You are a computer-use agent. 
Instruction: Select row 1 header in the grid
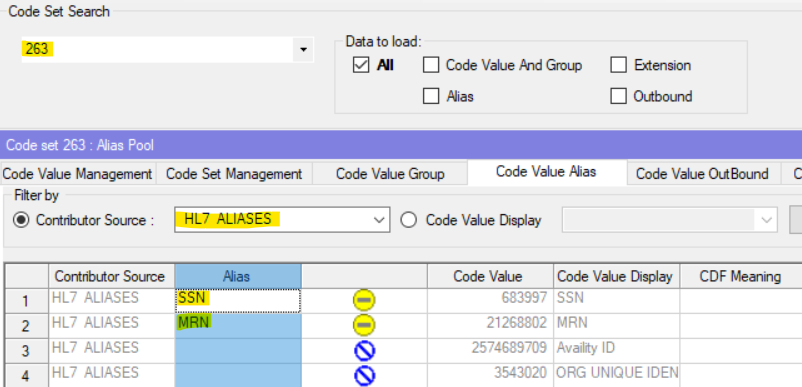[27, 301]
